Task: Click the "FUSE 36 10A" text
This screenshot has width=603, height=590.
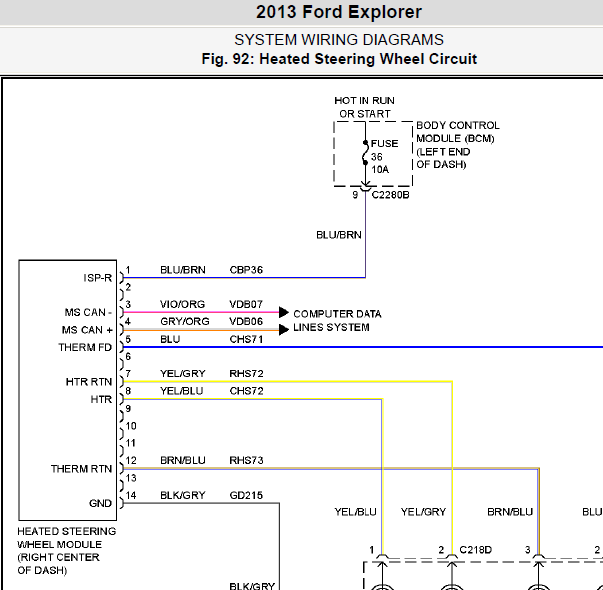Action: tap(384, 157)
